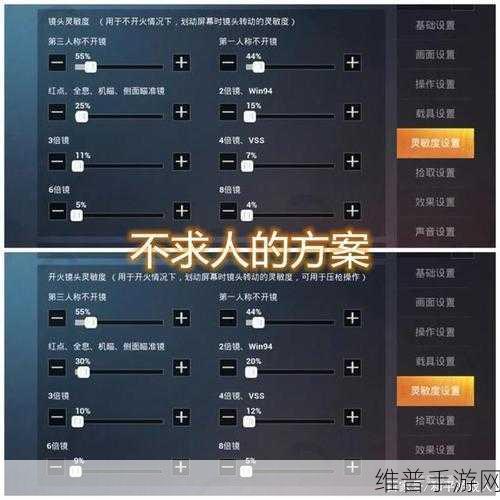500x500 pixels.
Task: Open 拾取设置 tab in top sidebar
Action: click(435, 173)
